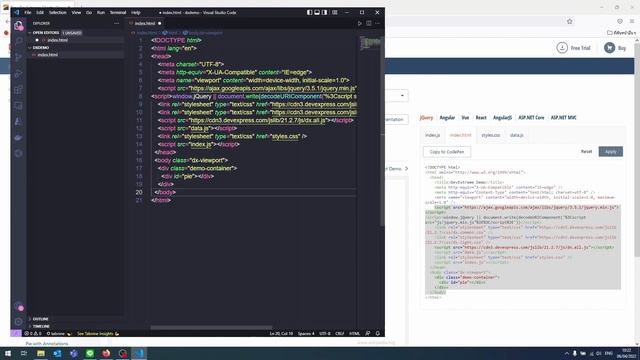
Task: Click the Firefox shield icon in toolbar
Action: [x=620, y=21]
